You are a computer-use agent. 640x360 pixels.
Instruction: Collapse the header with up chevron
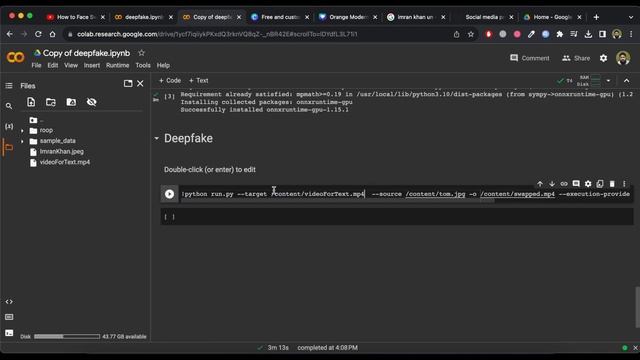pos(627,81)
